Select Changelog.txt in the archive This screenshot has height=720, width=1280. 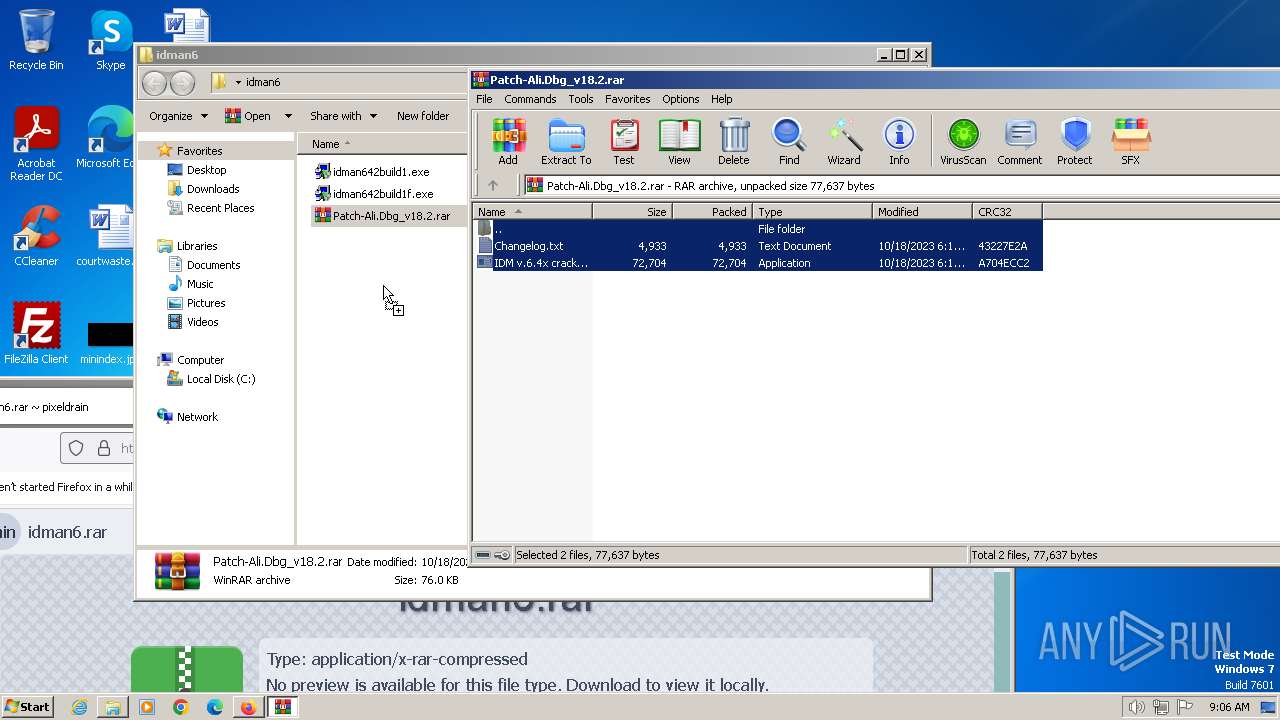coord(758,246)
